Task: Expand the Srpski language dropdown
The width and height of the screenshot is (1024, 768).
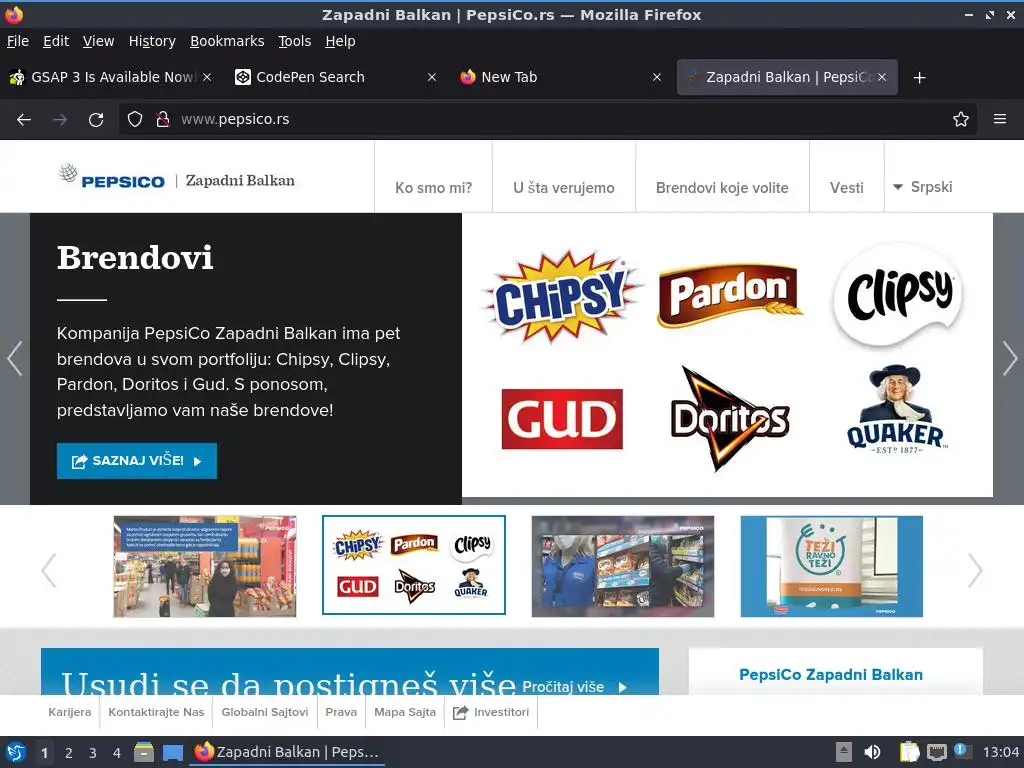Action: pyautogui.click(x=922, y=187)
